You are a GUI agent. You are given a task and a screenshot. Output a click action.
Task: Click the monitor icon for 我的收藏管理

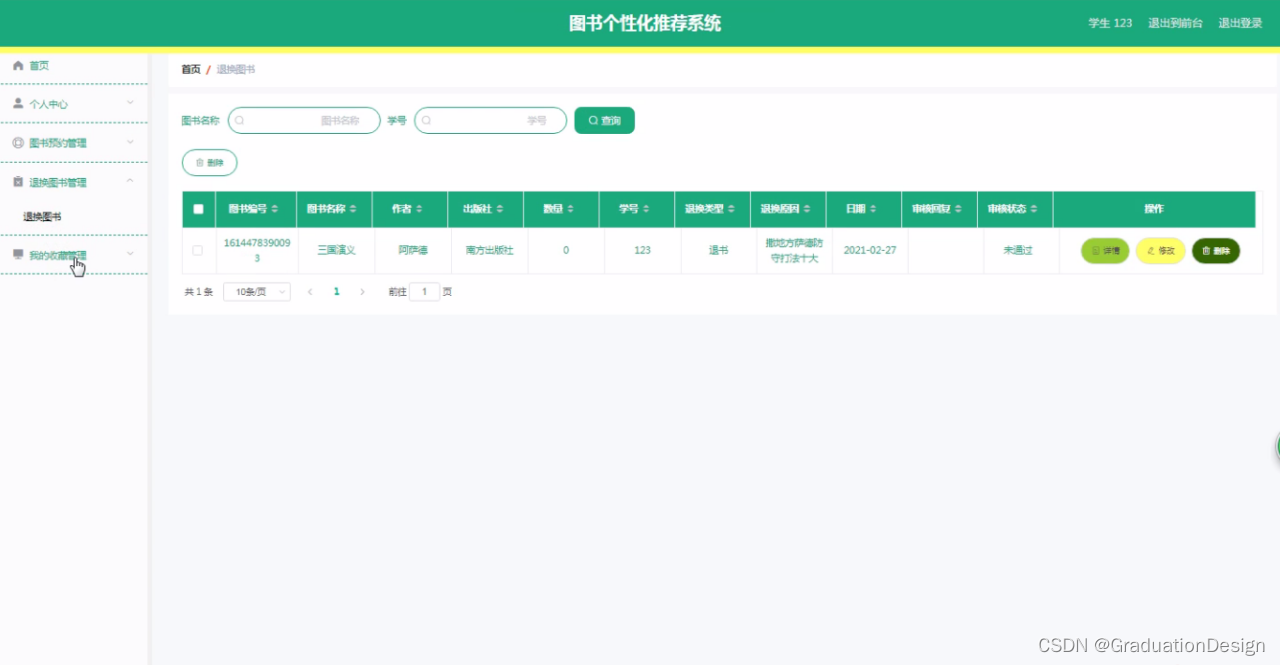18,255
